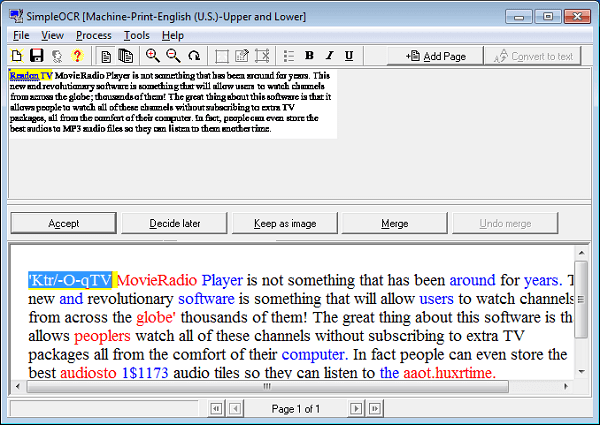This screenshot has width=600, height=425.
Task: Go to previous page arrow
Action: pos(235,409)
